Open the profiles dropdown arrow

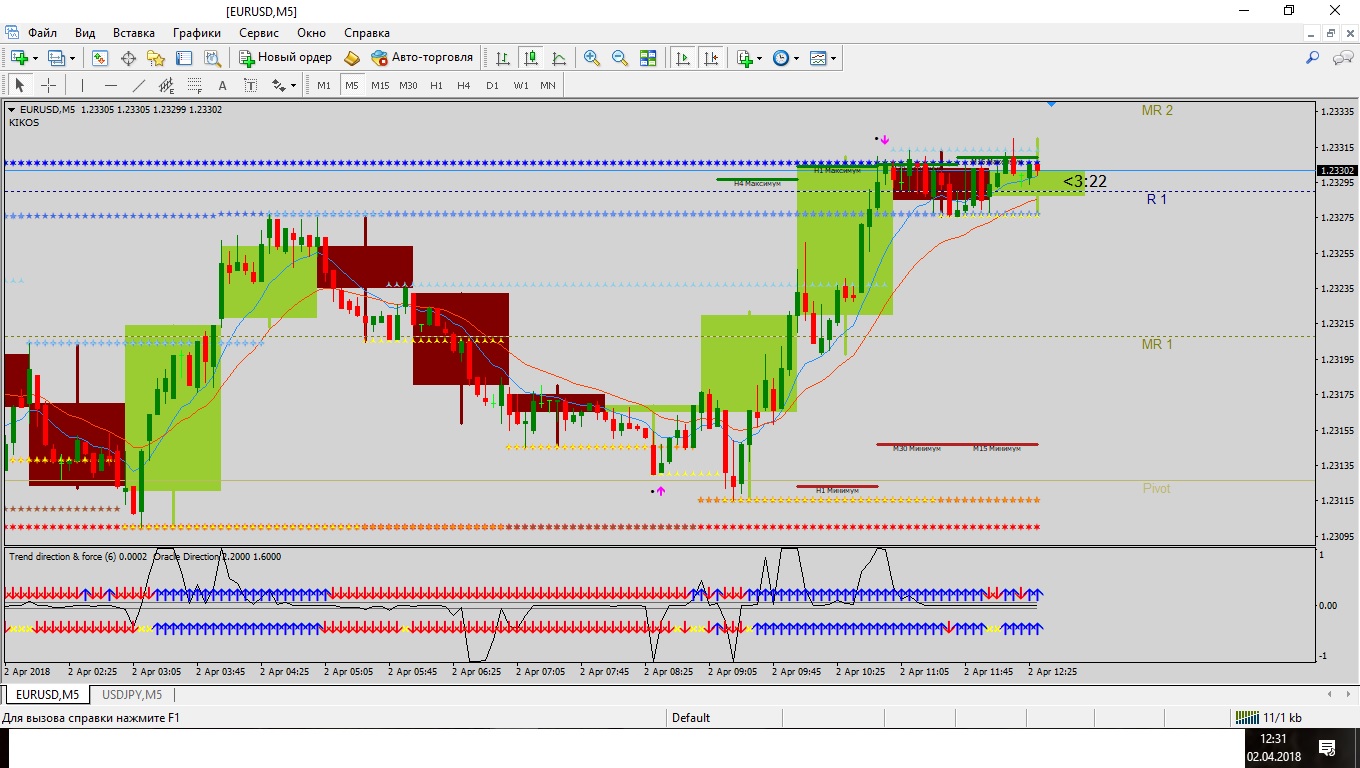(x=72, y=58)
